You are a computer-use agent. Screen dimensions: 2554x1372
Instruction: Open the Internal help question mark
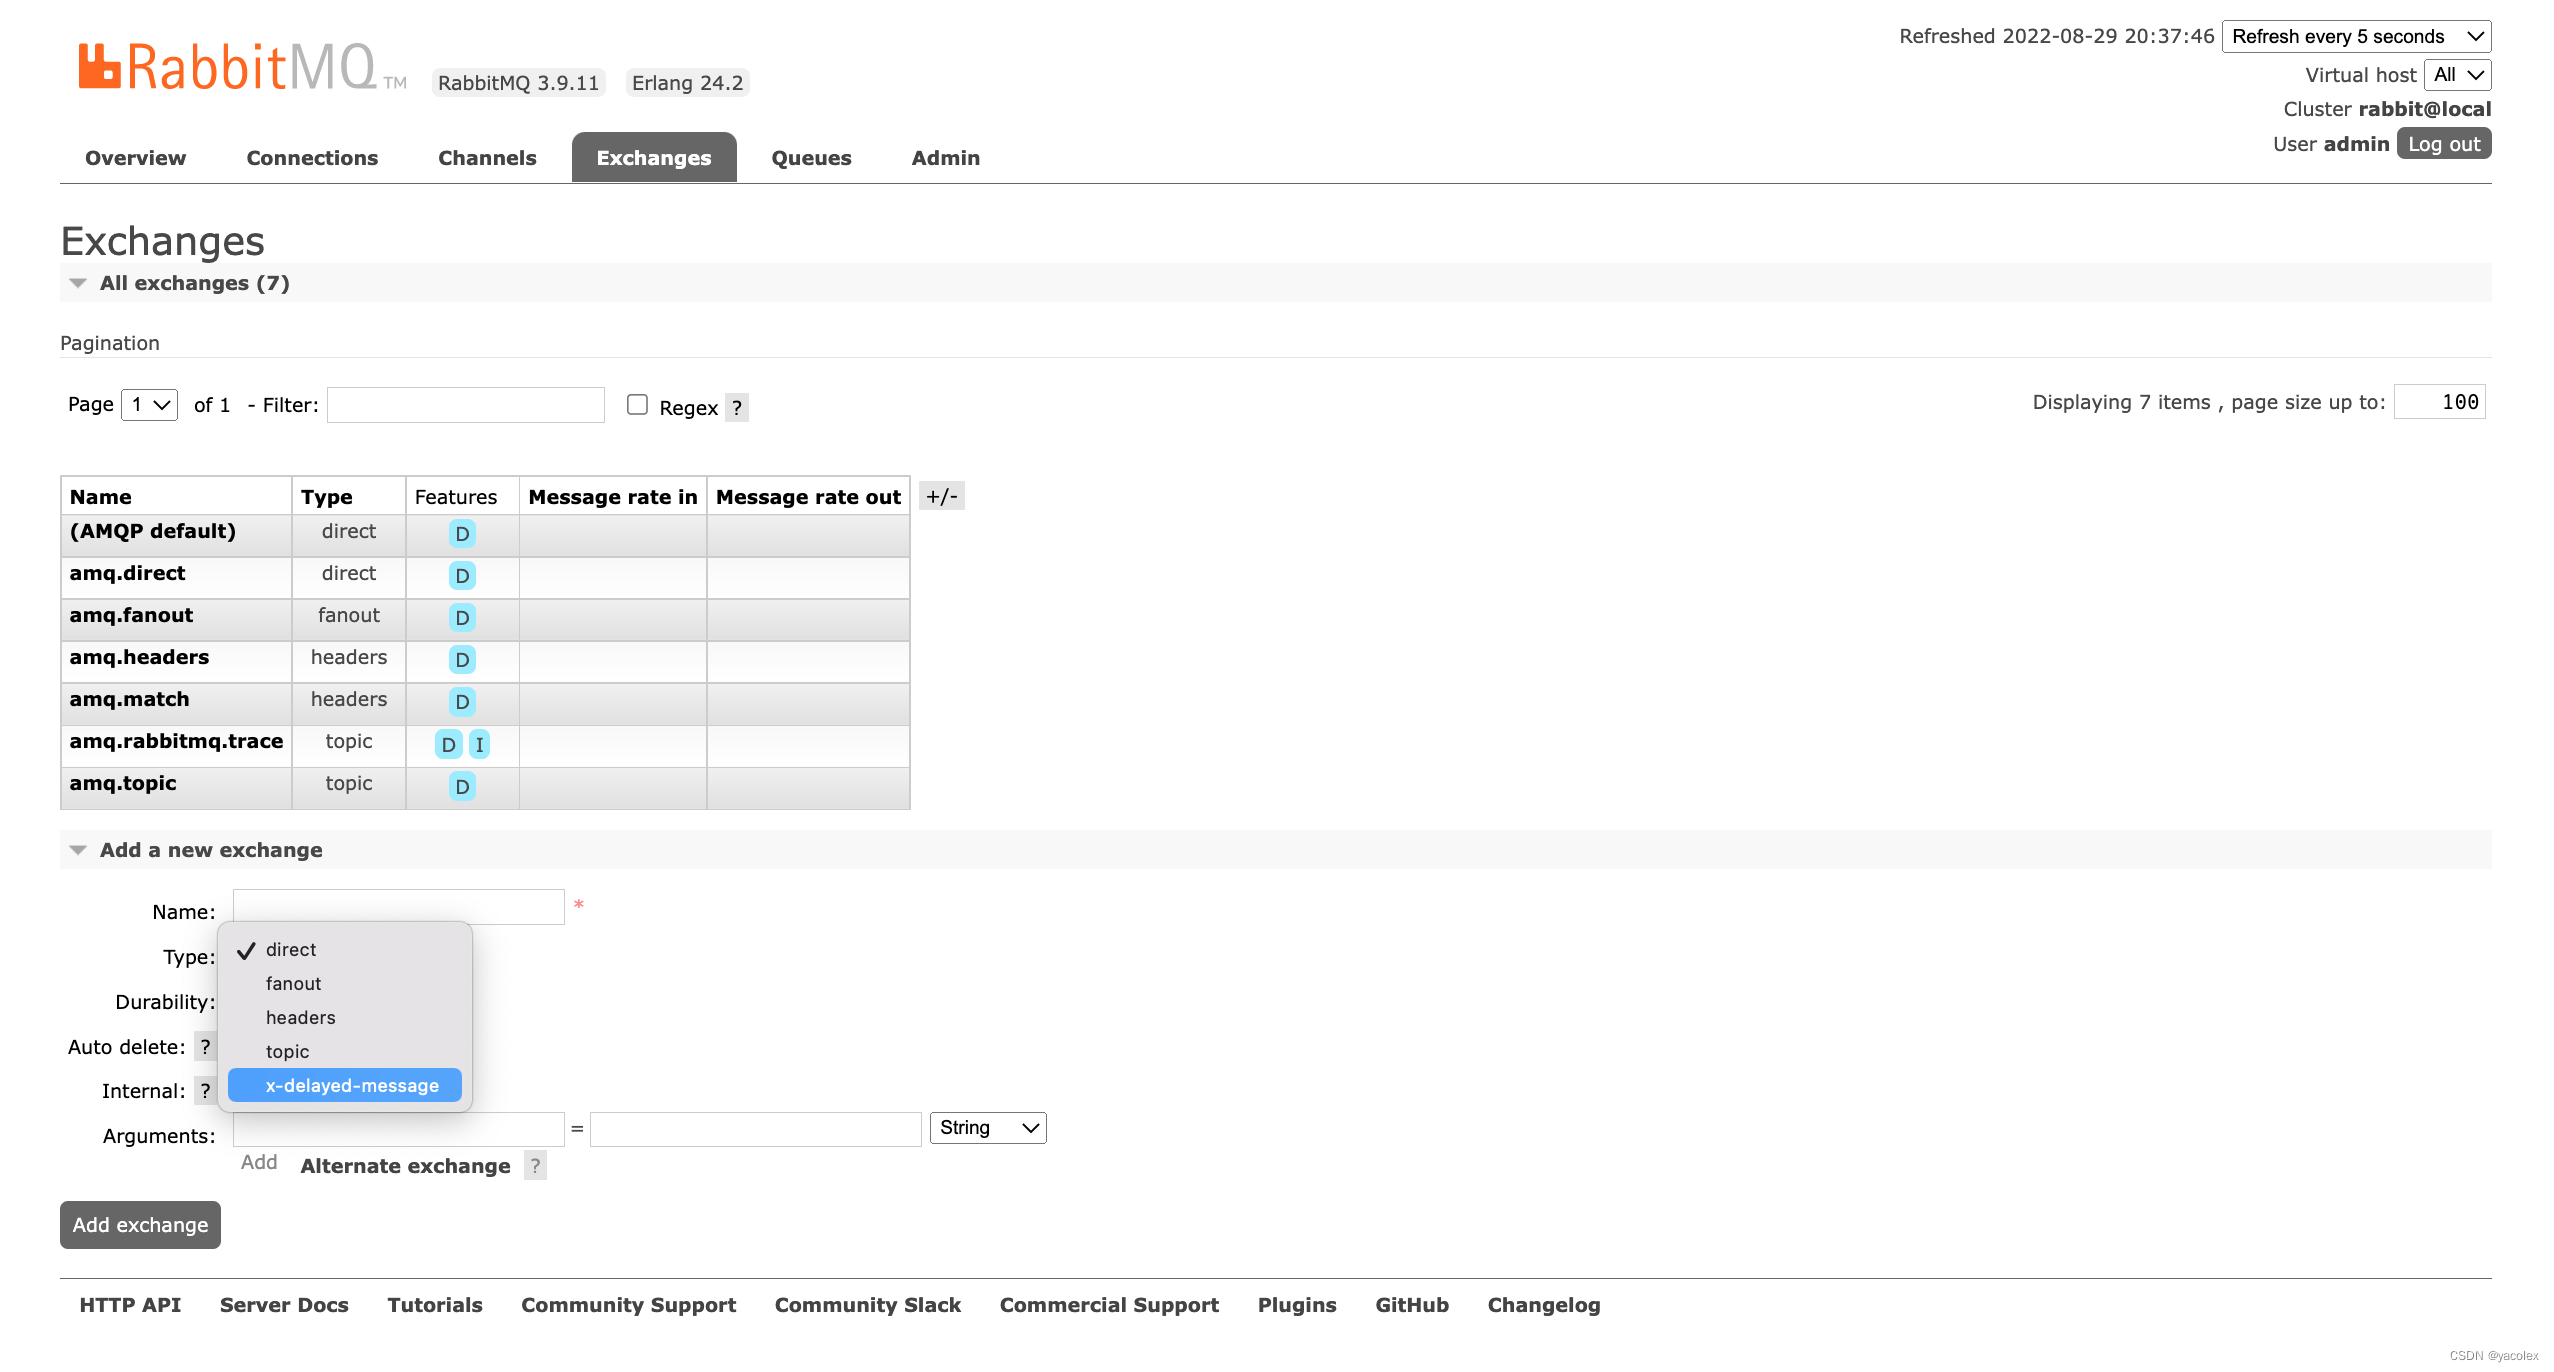(x=205, y=1090)
